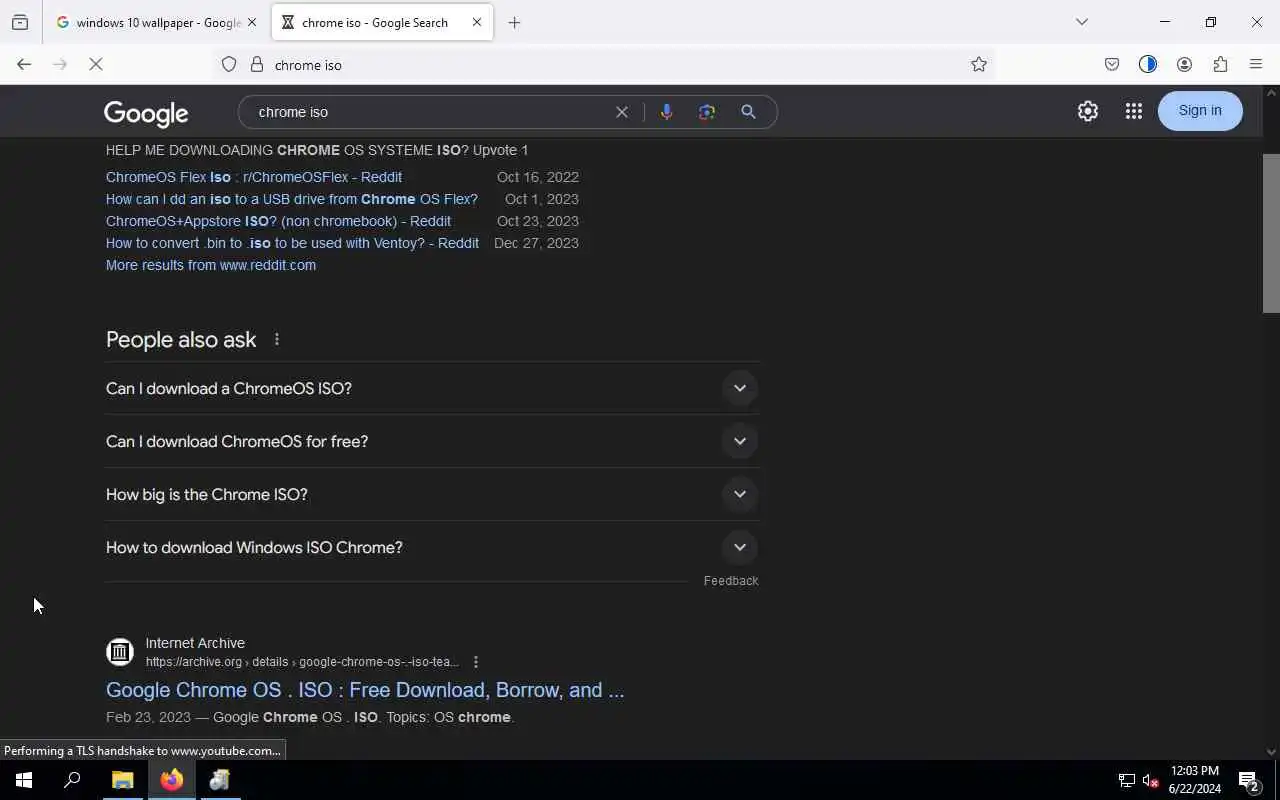Viewport: 1280px width, 800px height.
Task: Open Google Chrome OS . ISO result
Action: click(365, 690)
